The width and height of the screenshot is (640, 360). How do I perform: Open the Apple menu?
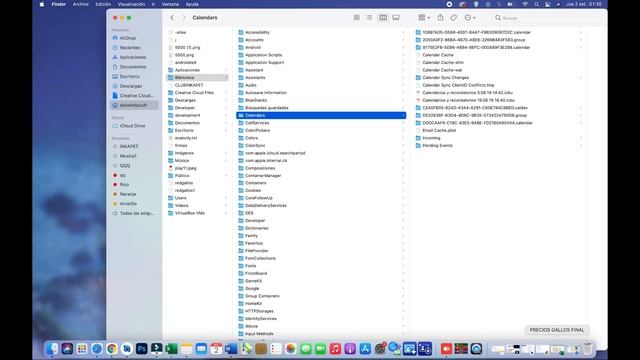42,4
